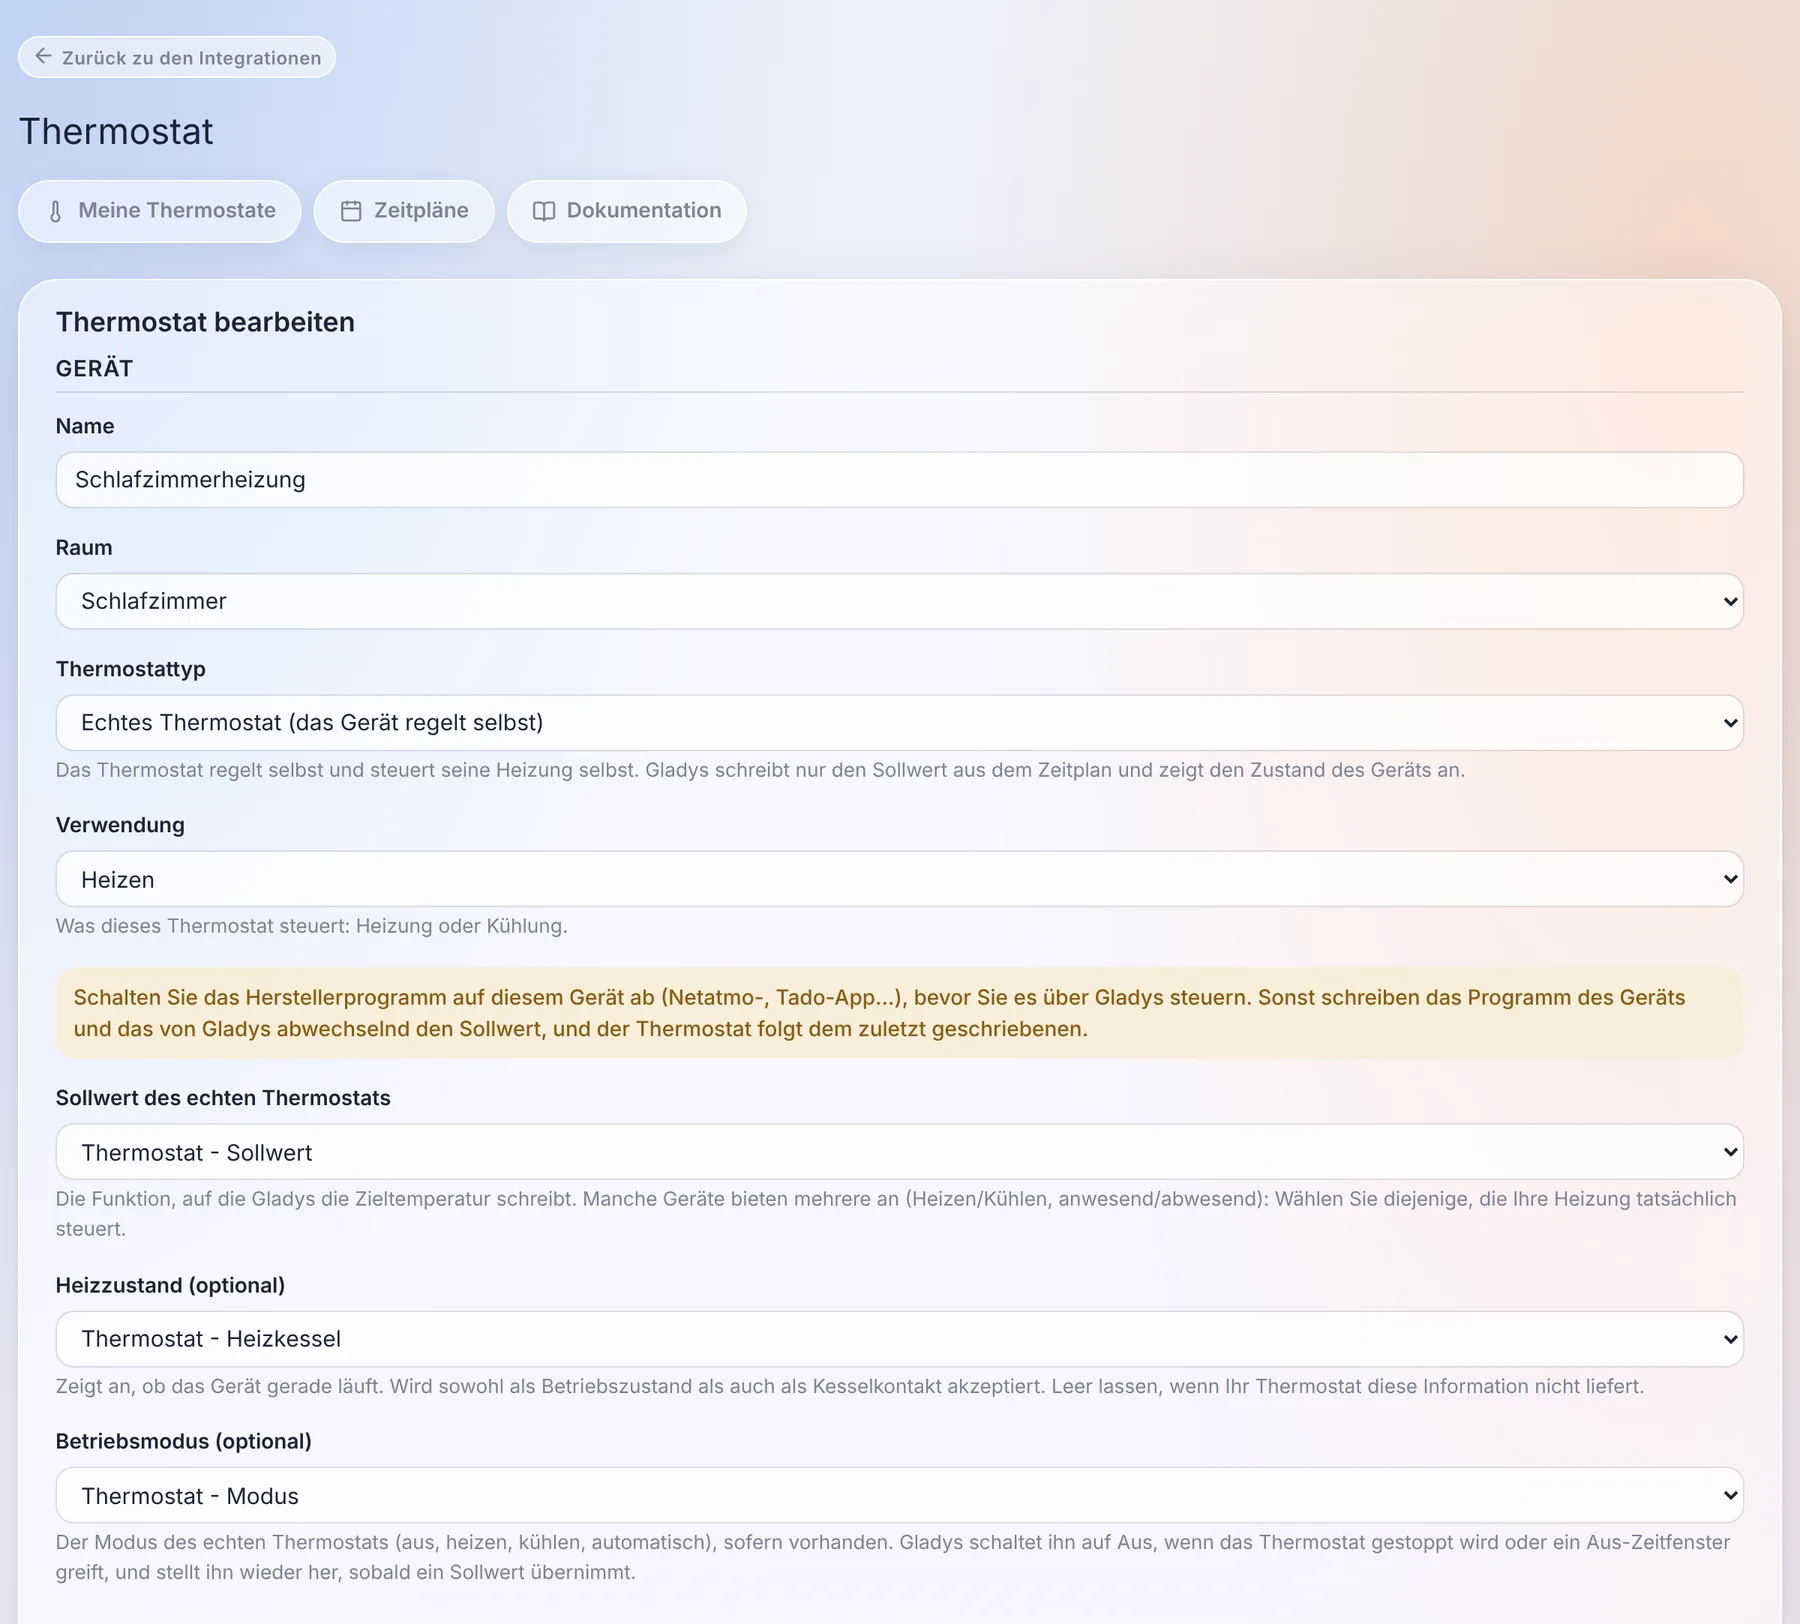Click the Verwendung label

coord(120,825)
